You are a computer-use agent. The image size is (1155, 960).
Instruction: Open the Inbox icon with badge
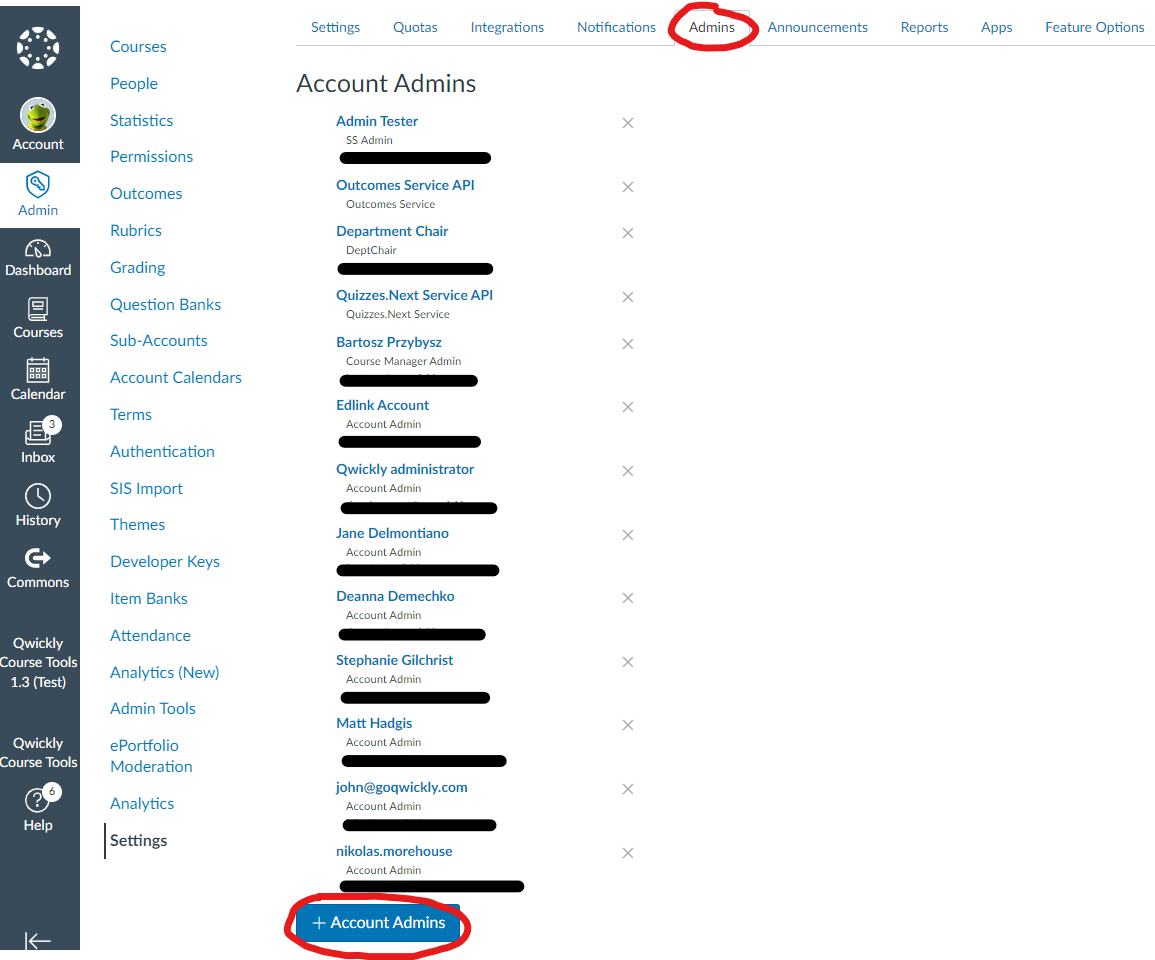[38, 434]
